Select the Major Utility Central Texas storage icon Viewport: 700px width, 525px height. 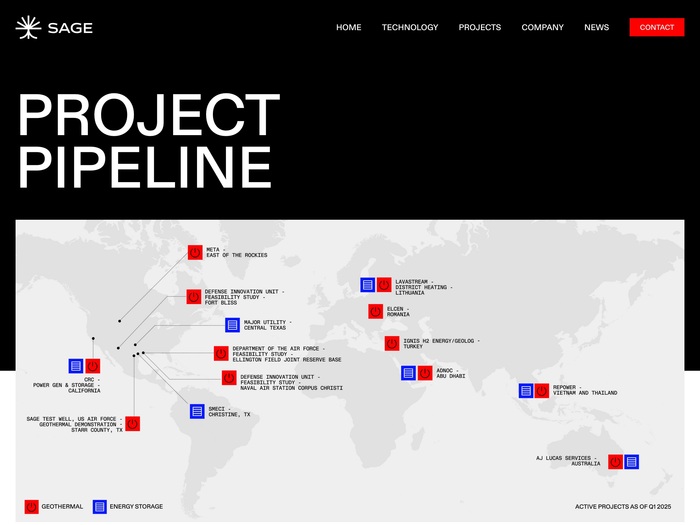233,325
